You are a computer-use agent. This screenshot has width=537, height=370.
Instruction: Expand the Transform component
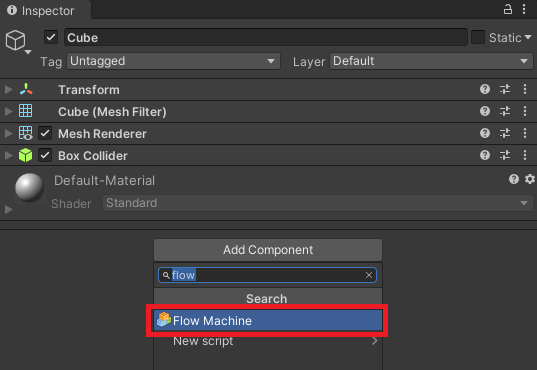point(9,89)
